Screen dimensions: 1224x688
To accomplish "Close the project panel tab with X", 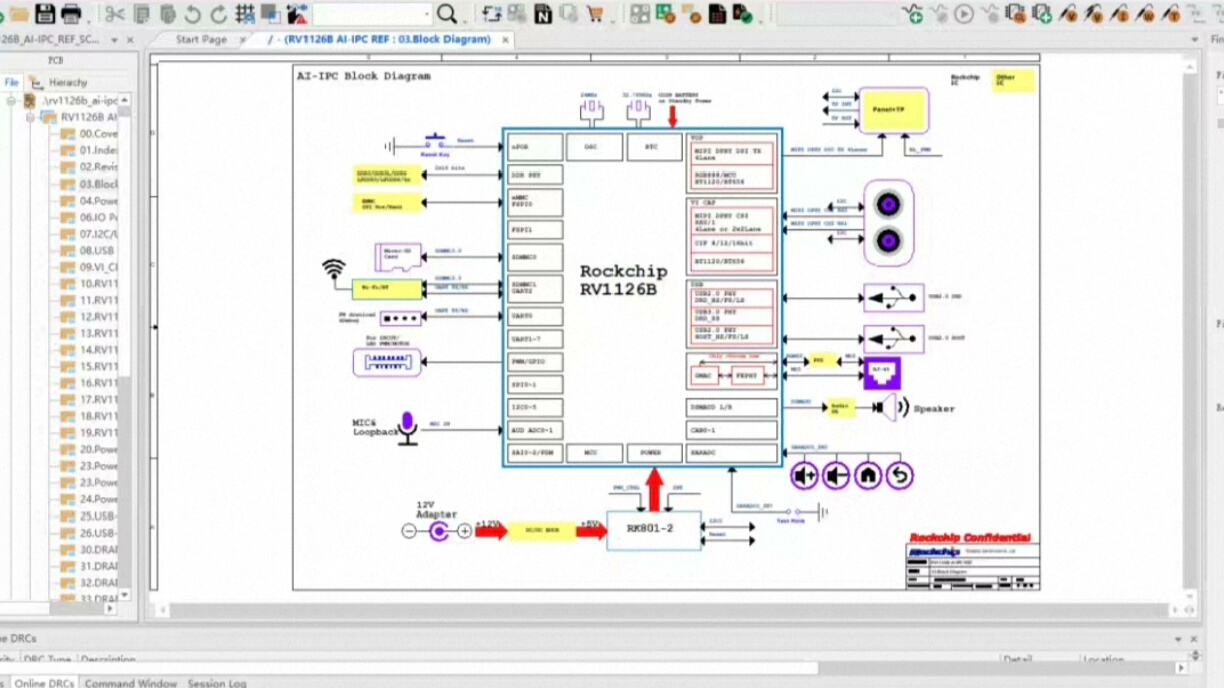I will 131,40.
